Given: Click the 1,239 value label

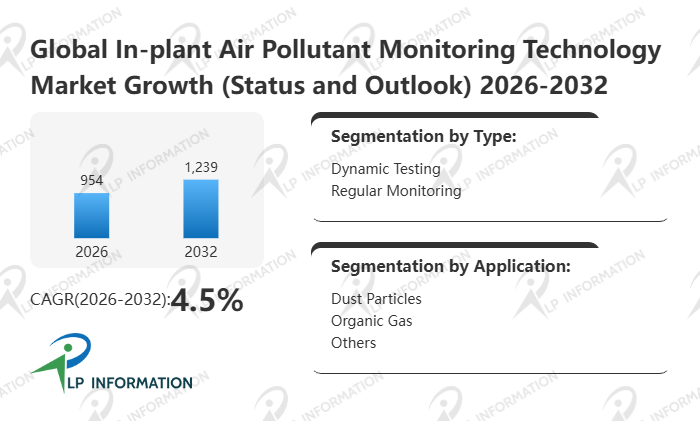Looking at the screenshot, I should (x=201, y=166).
